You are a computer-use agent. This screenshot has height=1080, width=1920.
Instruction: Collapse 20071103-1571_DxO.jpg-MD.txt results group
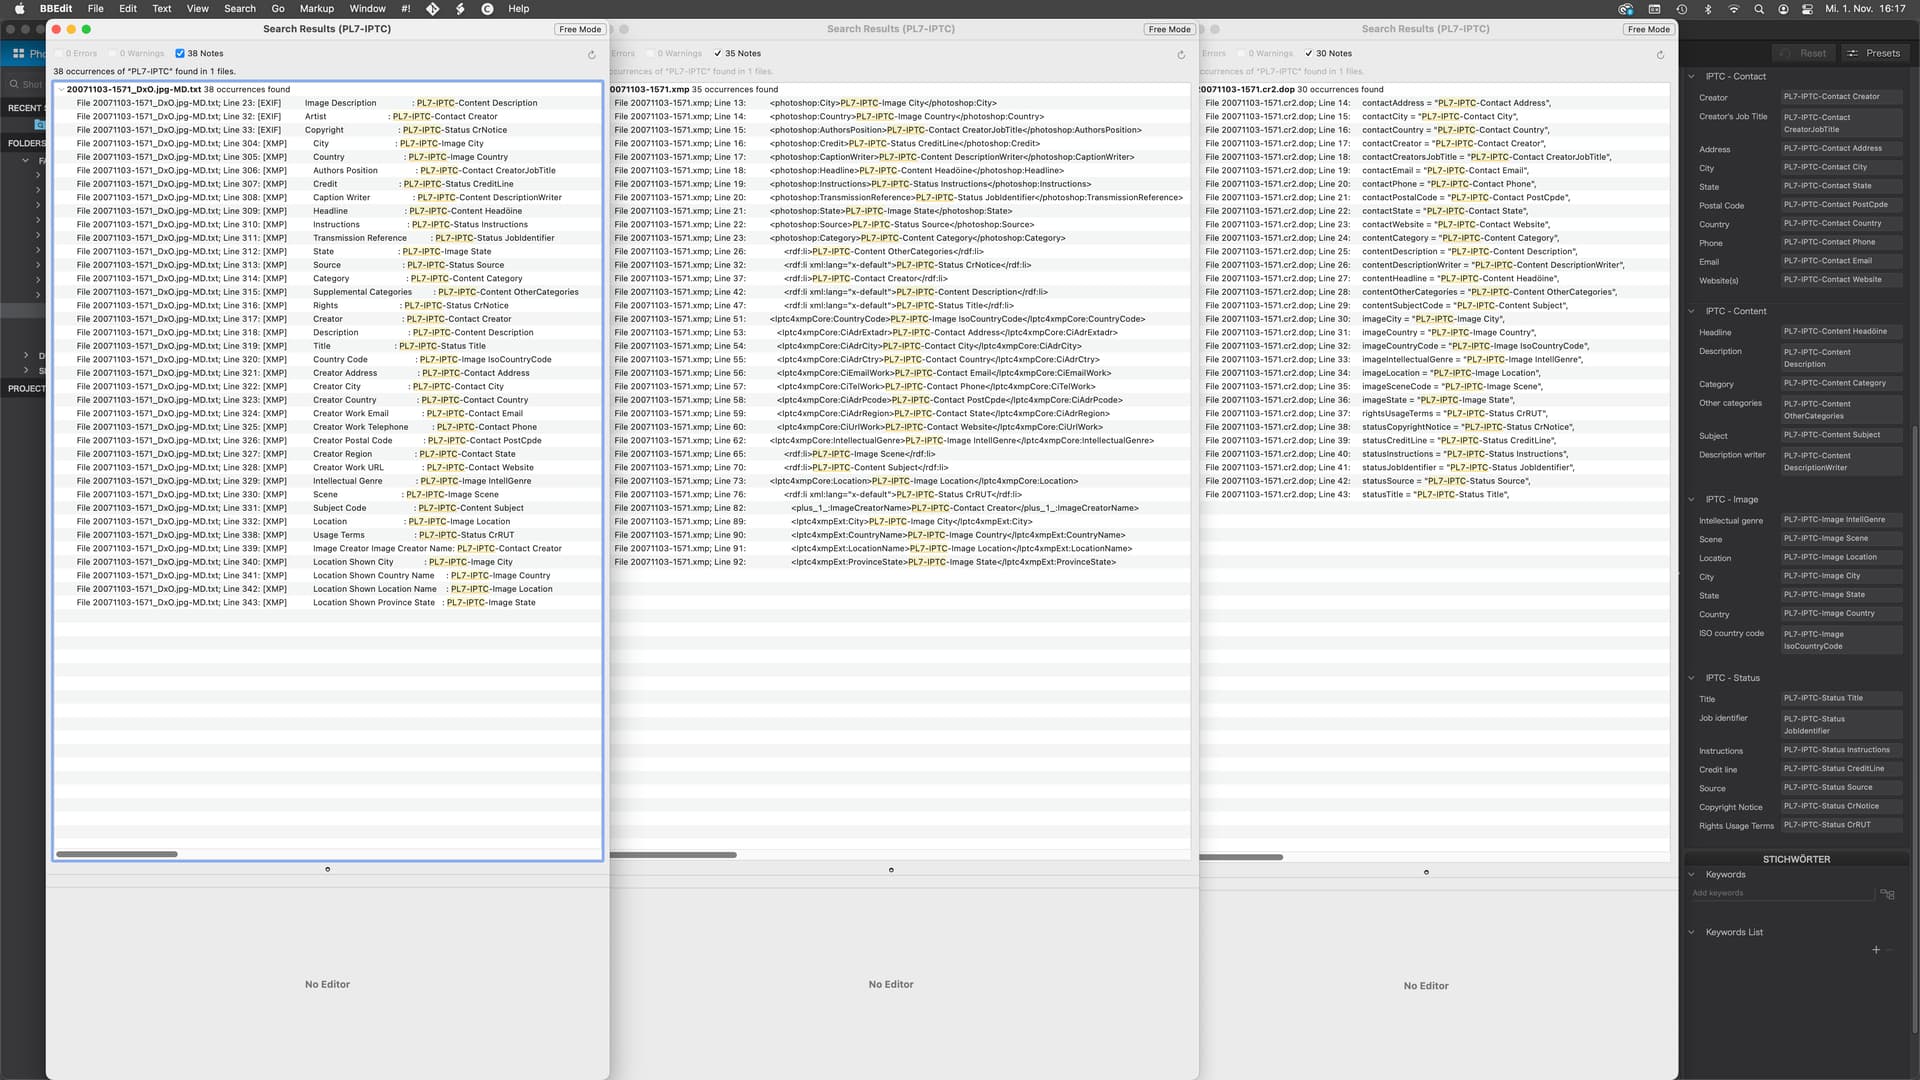pyautogui.click(x=61, y=90)
